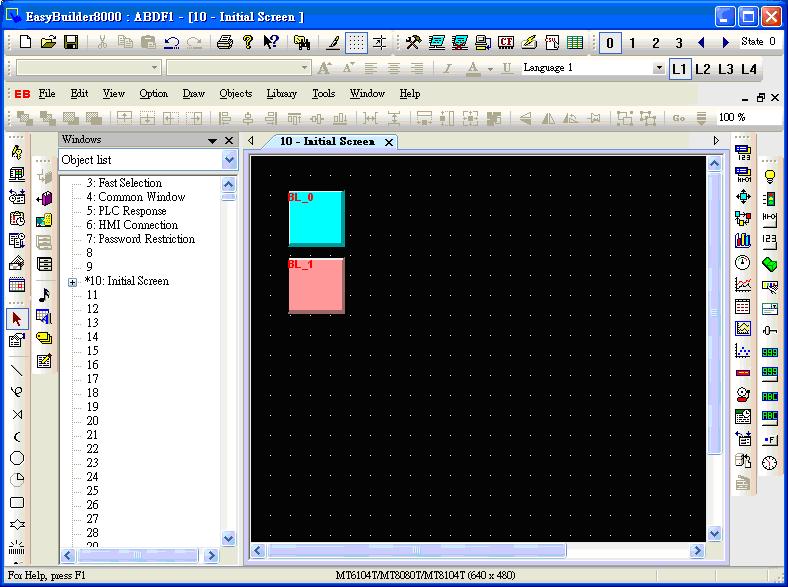Switch to language L4
Viewport: 788px width, 587px height.
[749, 69]
